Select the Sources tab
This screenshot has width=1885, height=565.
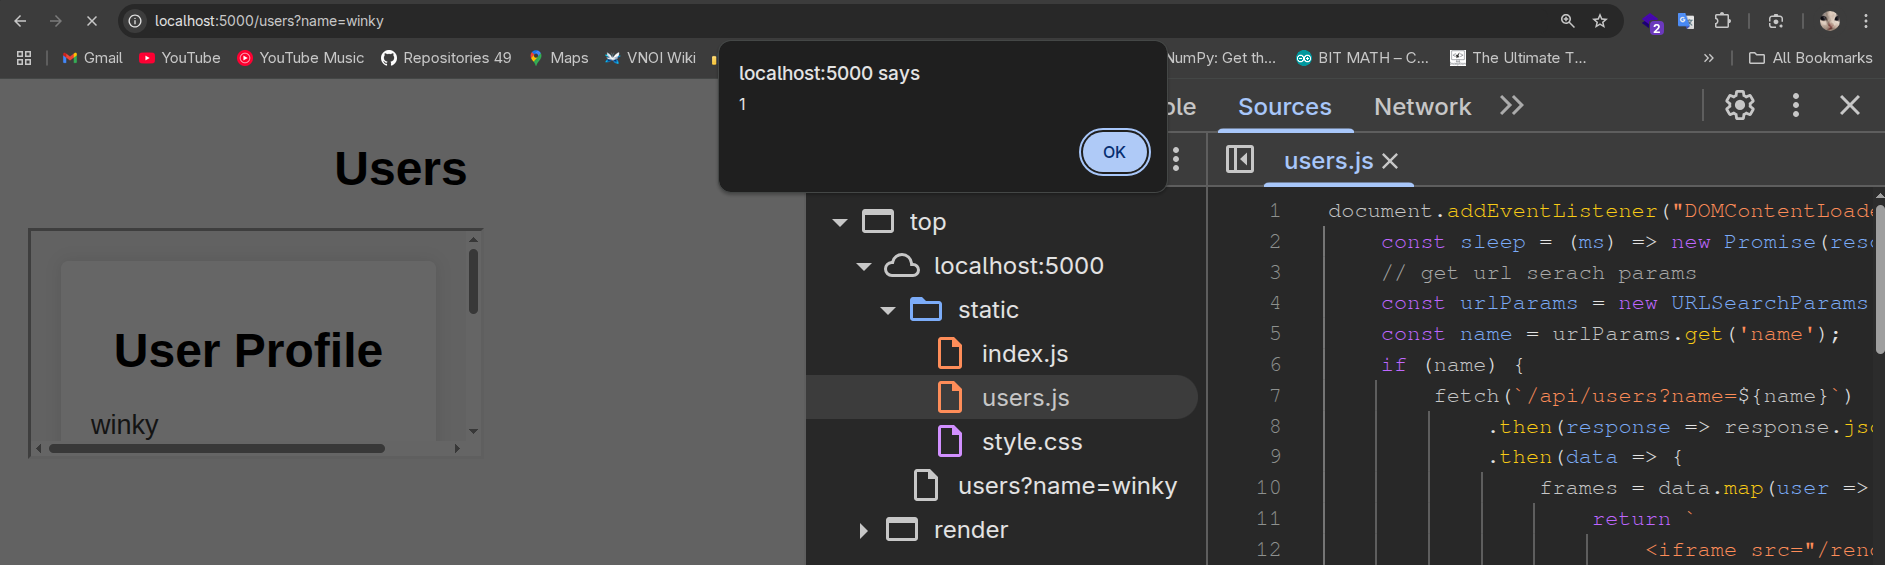point(1284,107)
